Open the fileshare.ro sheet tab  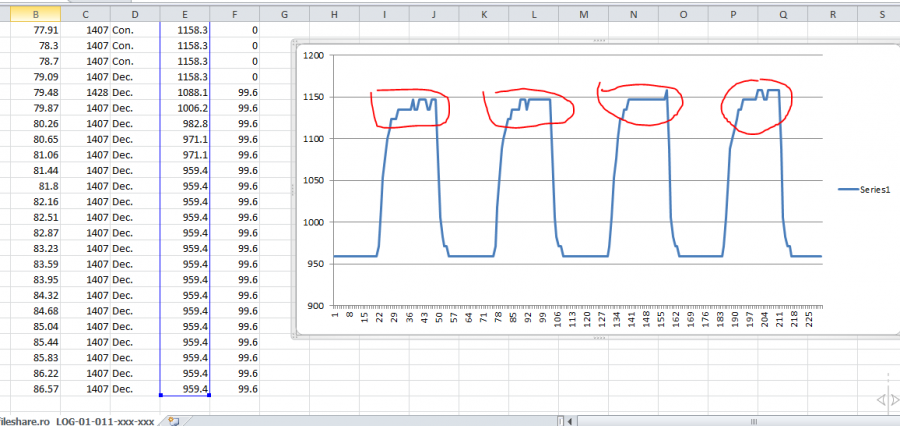click(22, 421)
